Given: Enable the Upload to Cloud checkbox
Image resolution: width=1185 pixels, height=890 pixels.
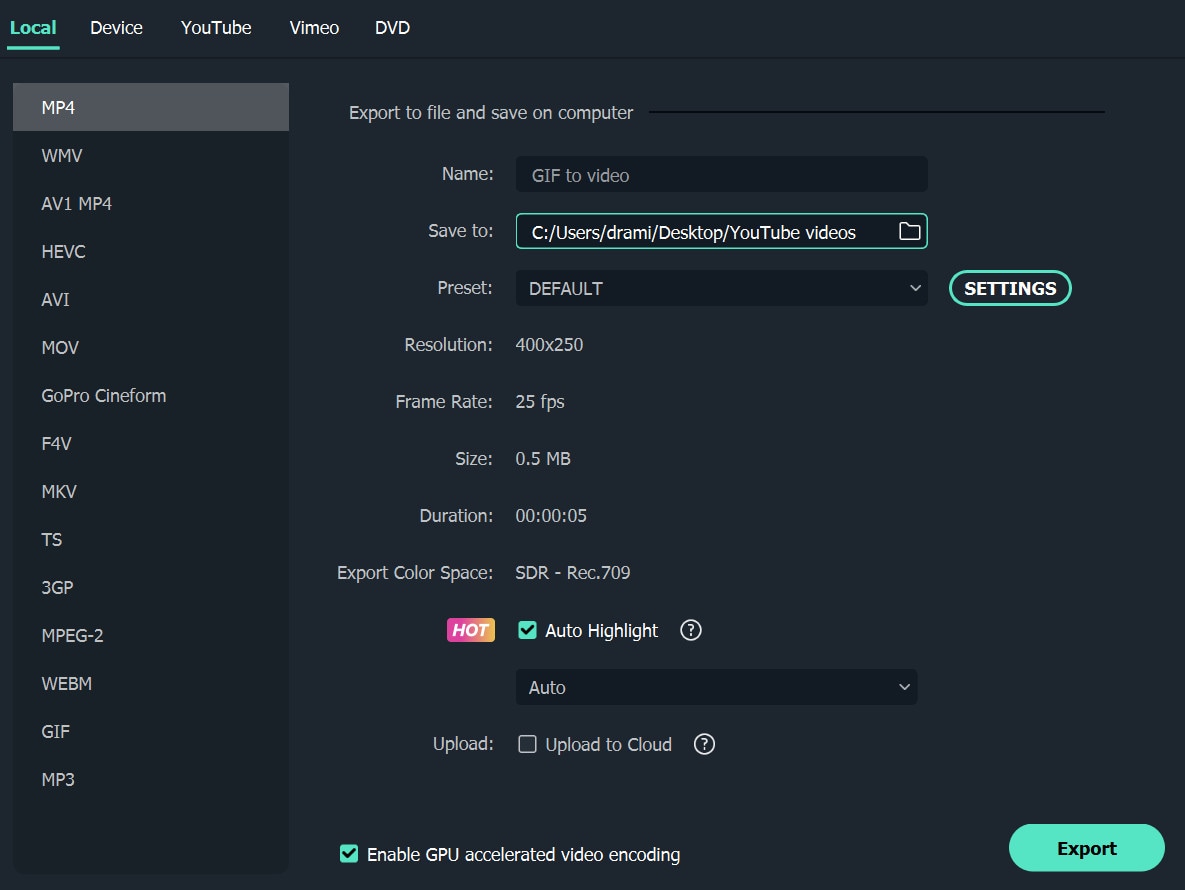Looking at the screenshot, I should point(527,744).
